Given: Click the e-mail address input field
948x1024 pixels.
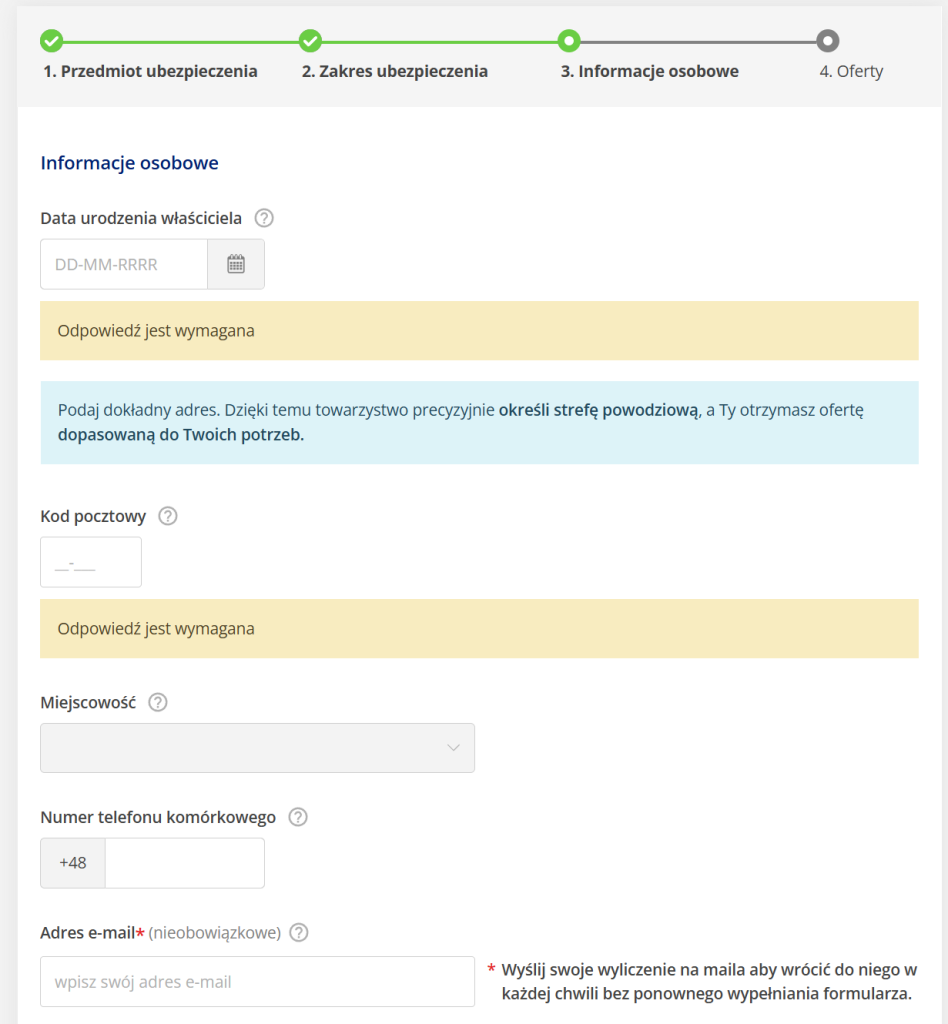Looking at the screenshot, I should pos(257,981).
